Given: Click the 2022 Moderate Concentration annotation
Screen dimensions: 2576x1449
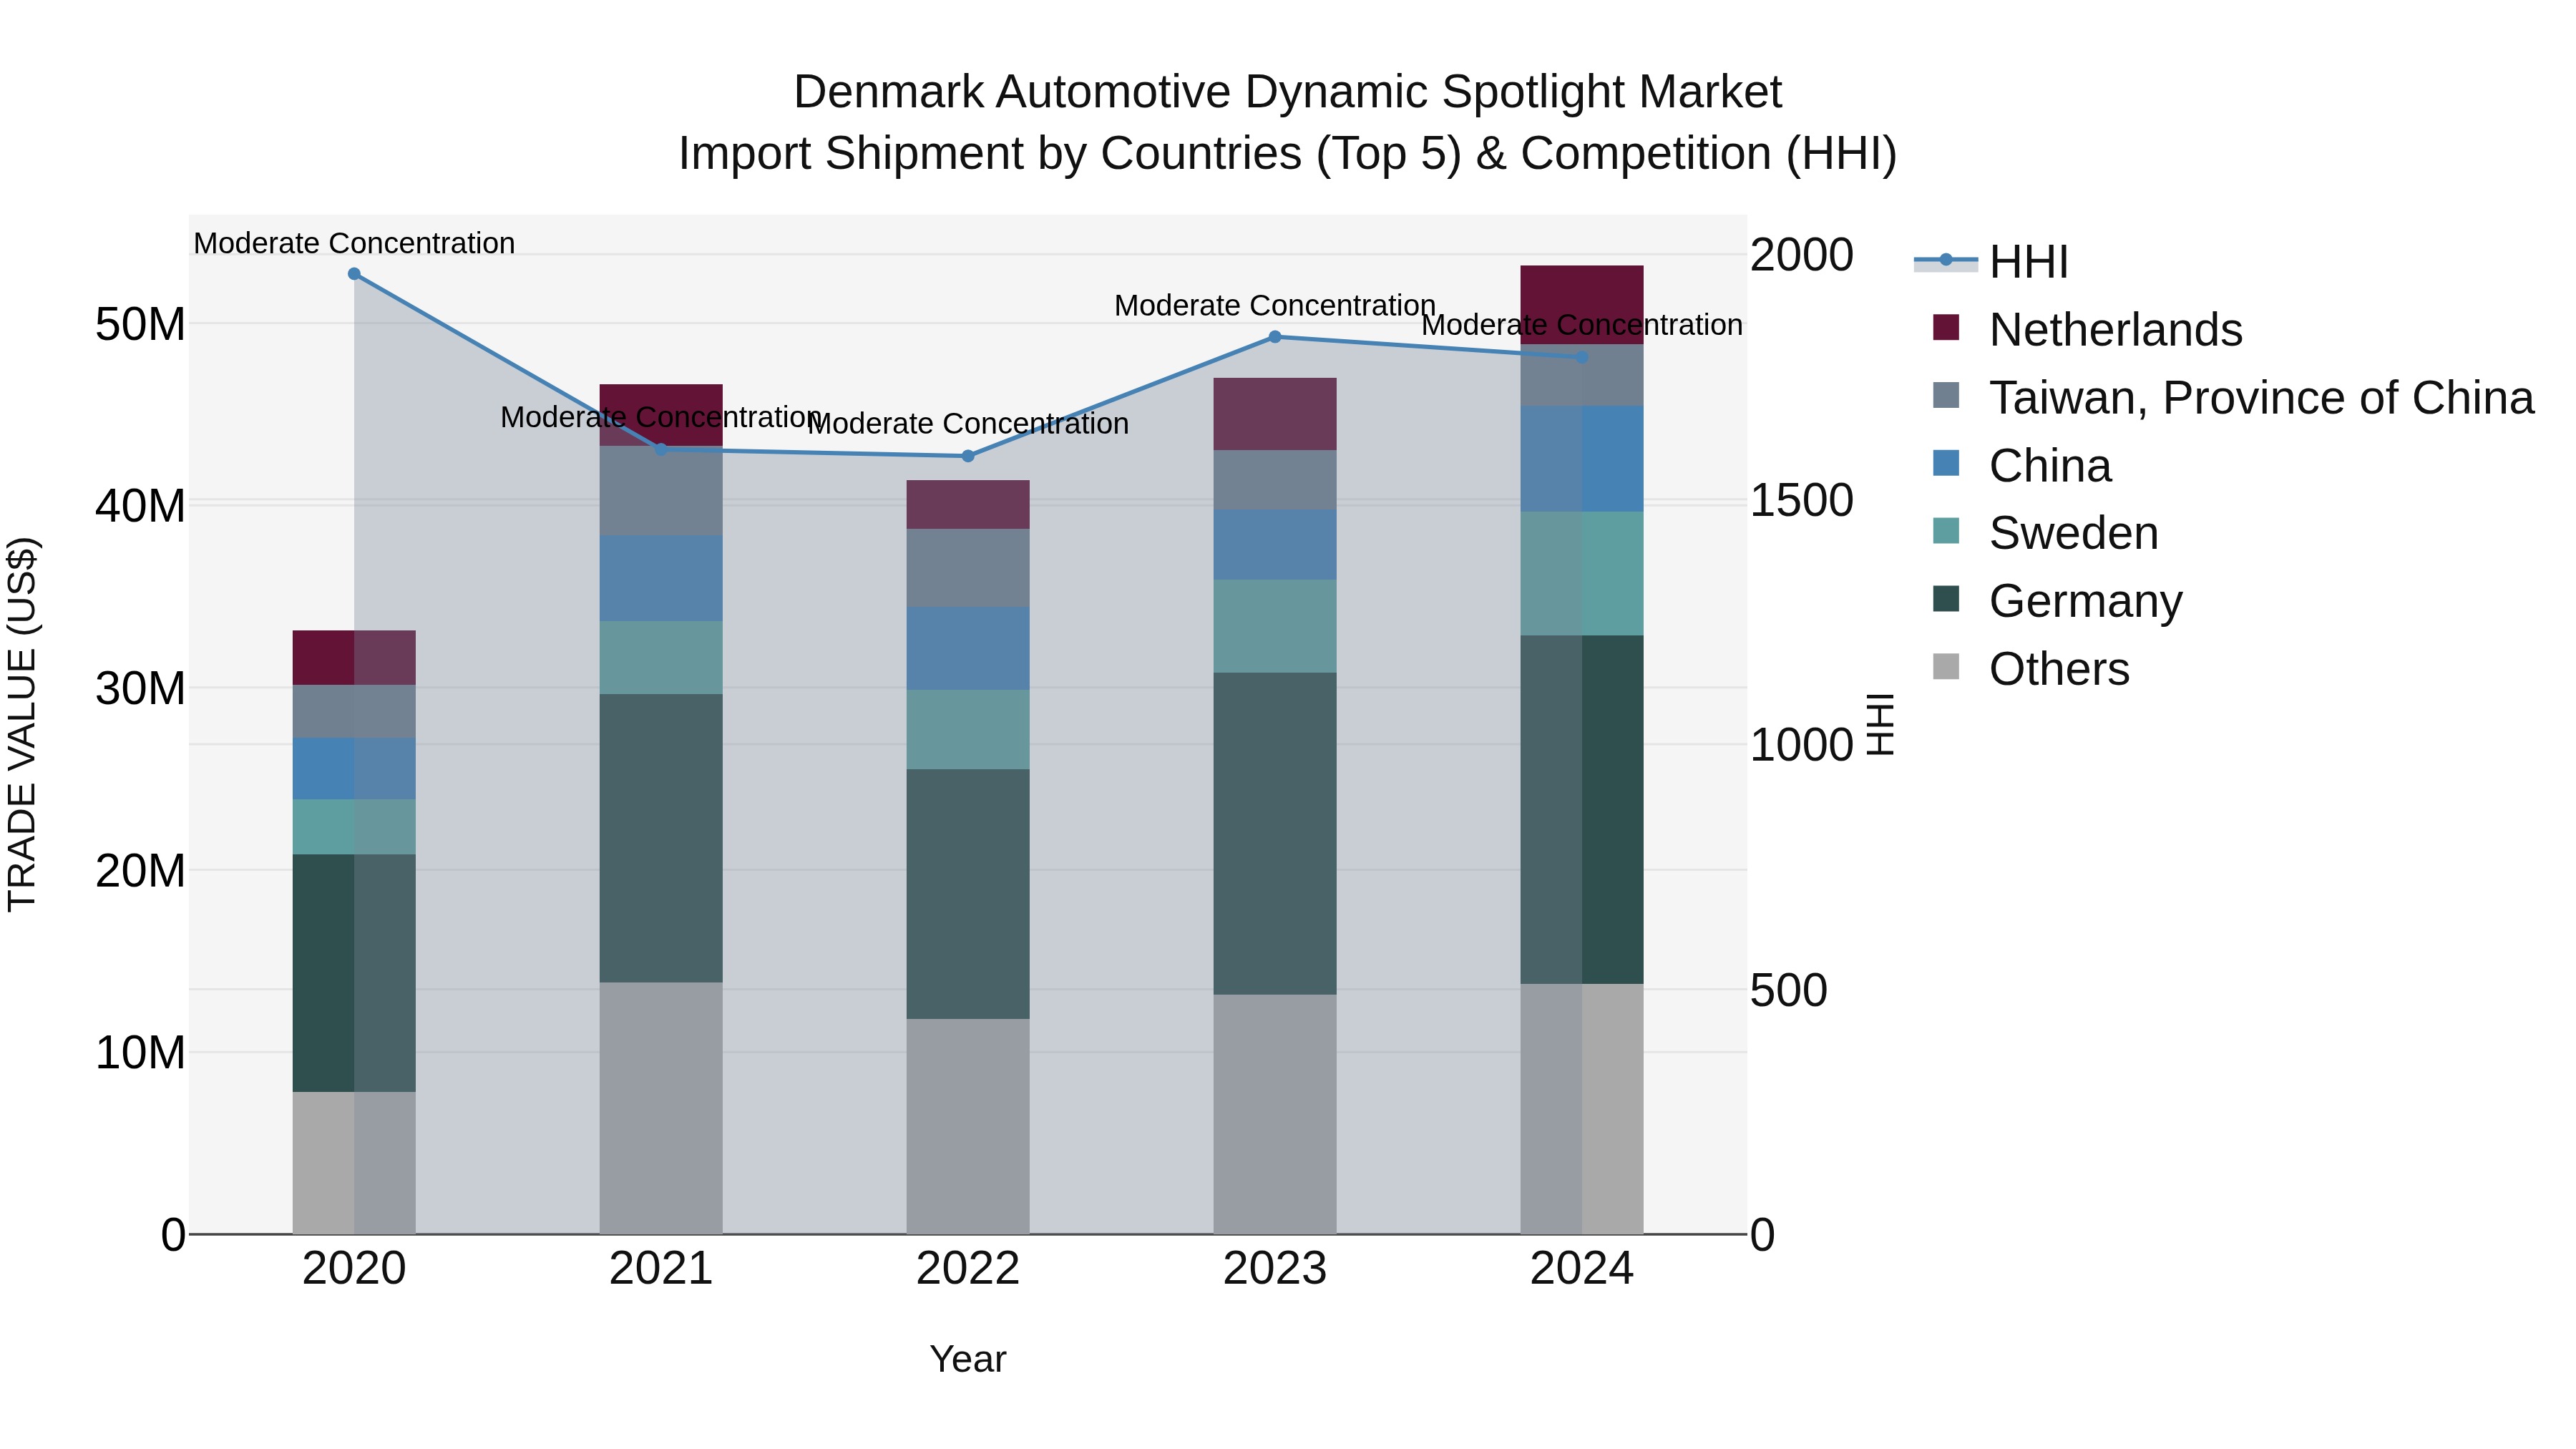Looking at the screenshot, I should [x=968, y=423].
